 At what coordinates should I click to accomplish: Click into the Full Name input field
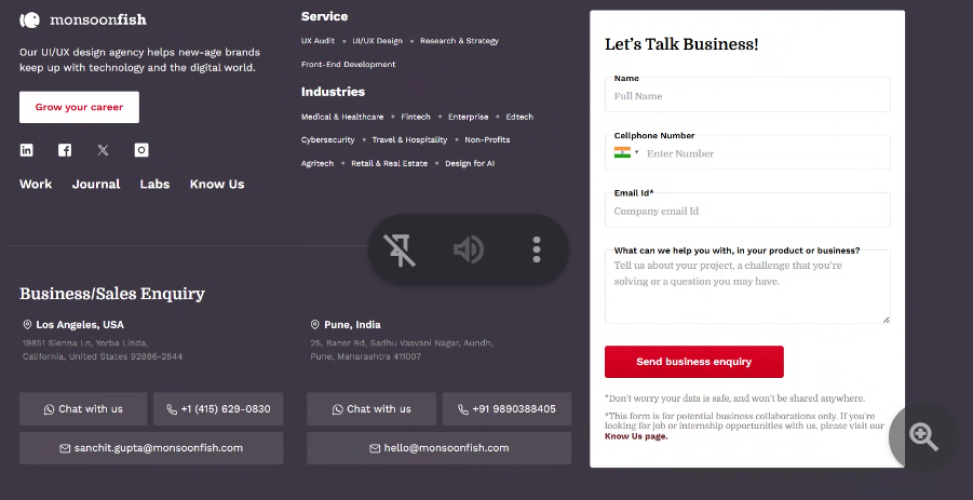[747, 97]
